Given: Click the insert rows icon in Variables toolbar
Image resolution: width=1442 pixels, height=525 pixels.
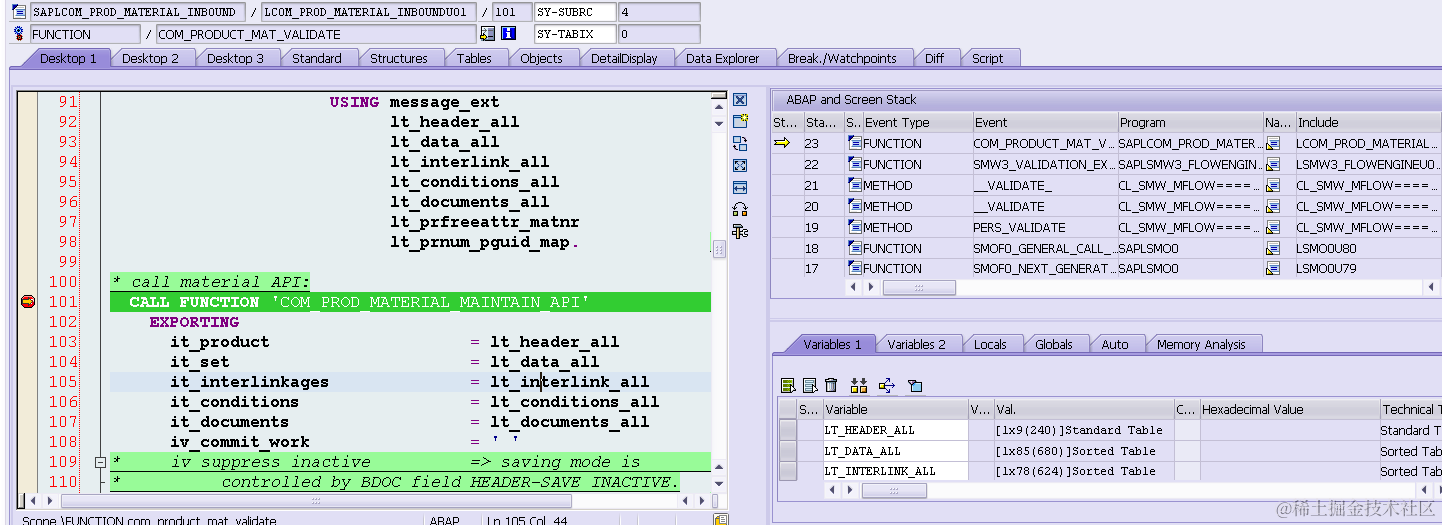Looking at the screenshot, I should tap(858, 385).
